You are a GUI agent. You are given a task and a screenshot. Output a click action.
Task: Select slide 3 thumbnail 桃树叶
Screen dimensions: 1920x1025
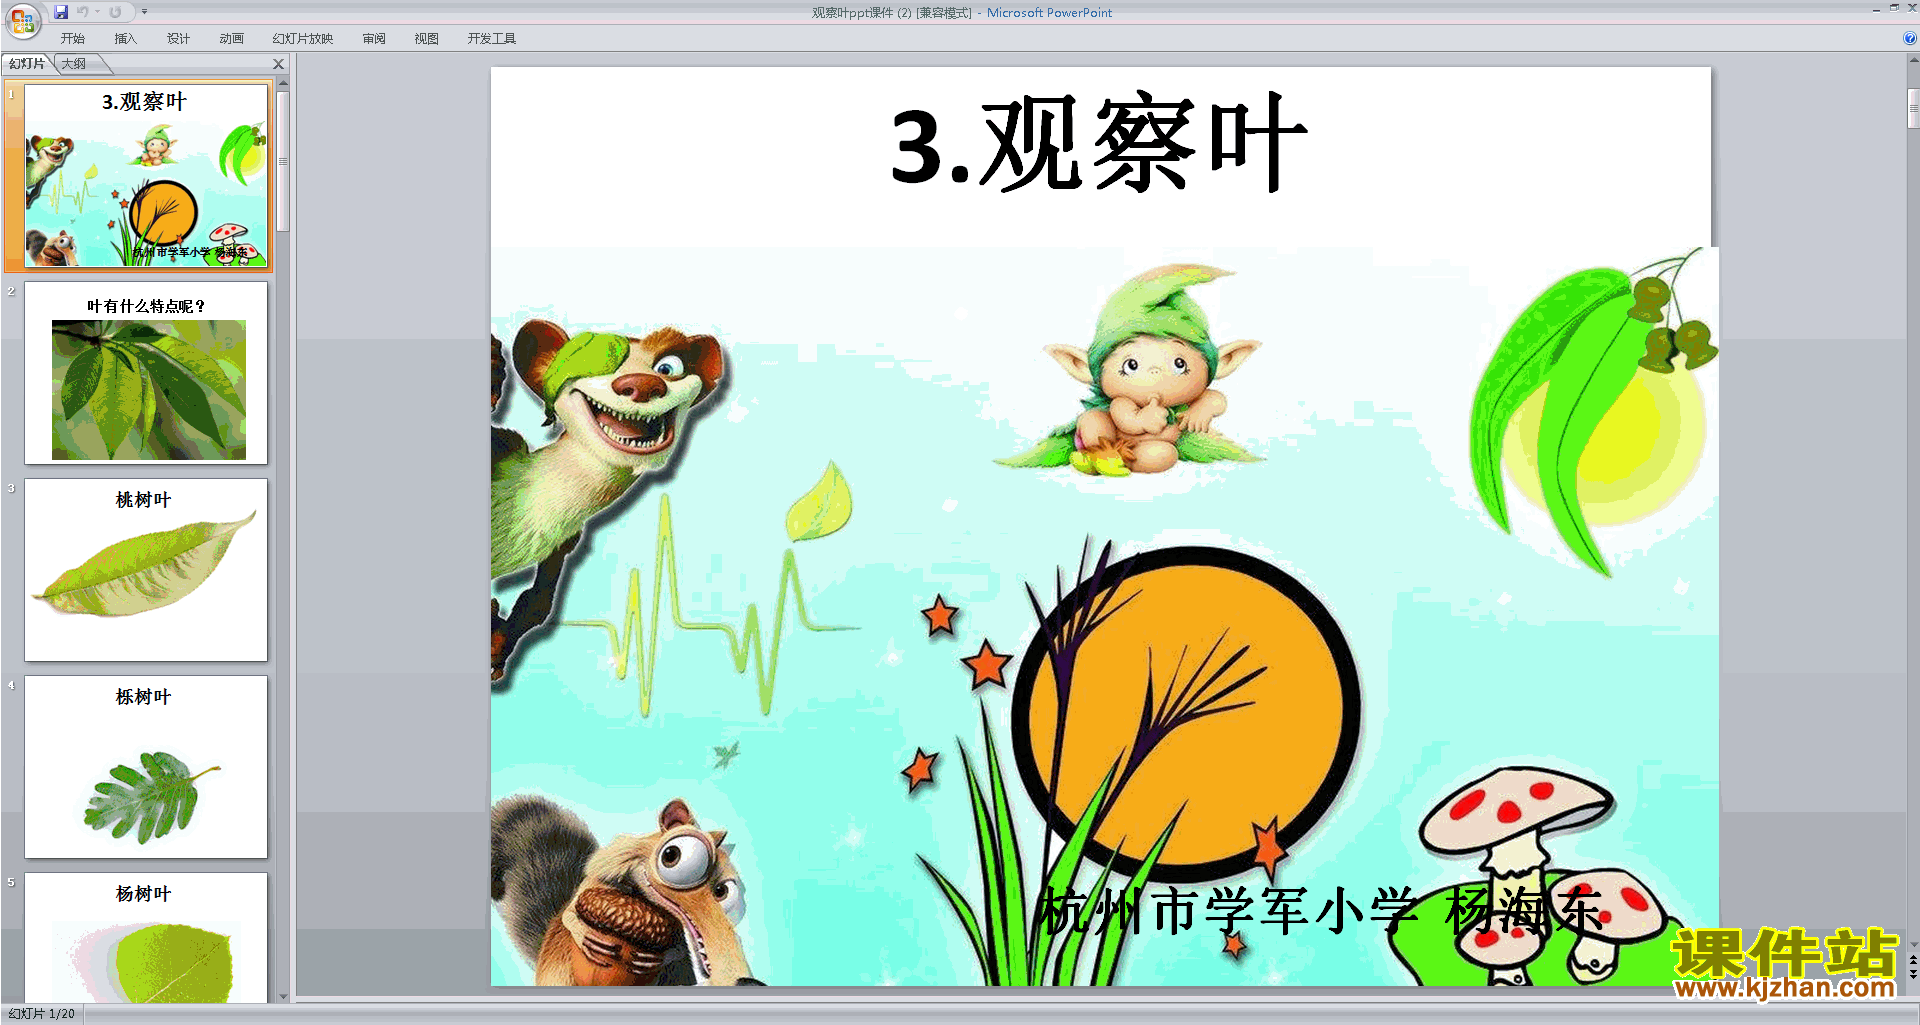(146, 569)
